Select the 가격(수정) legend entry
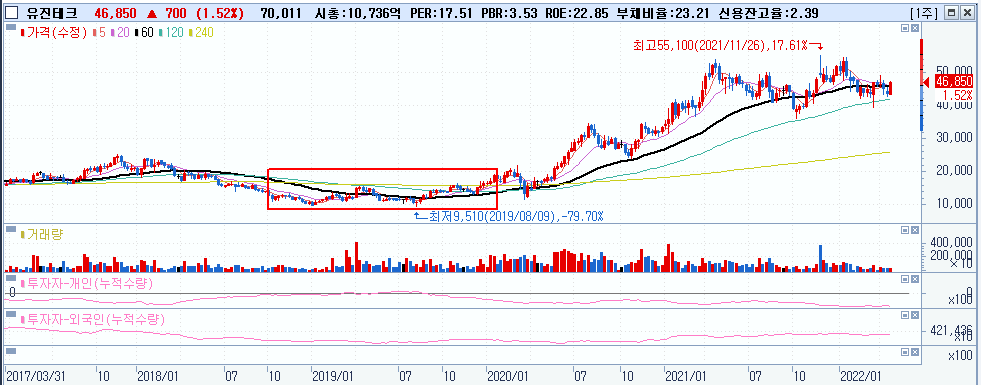The height and width of the screenshot is (385, 981). [x=55, y=33]
